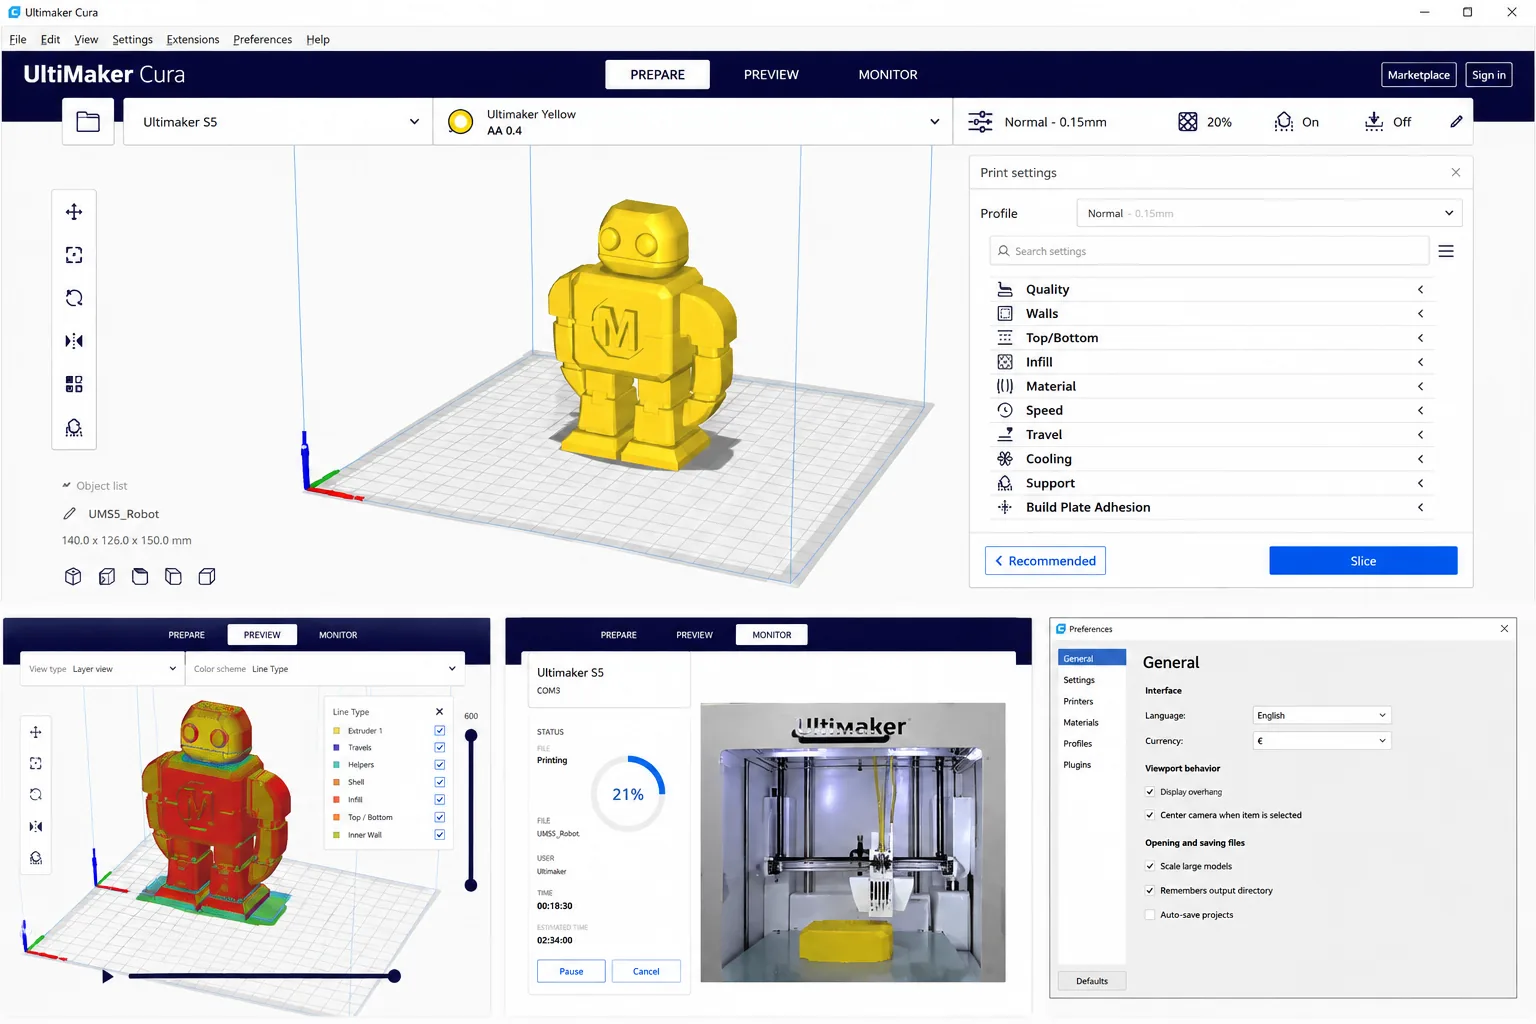The image size is (1536, 1024).
Task: Toggle Display overhang checkbox
Action: coord(1150,792)
